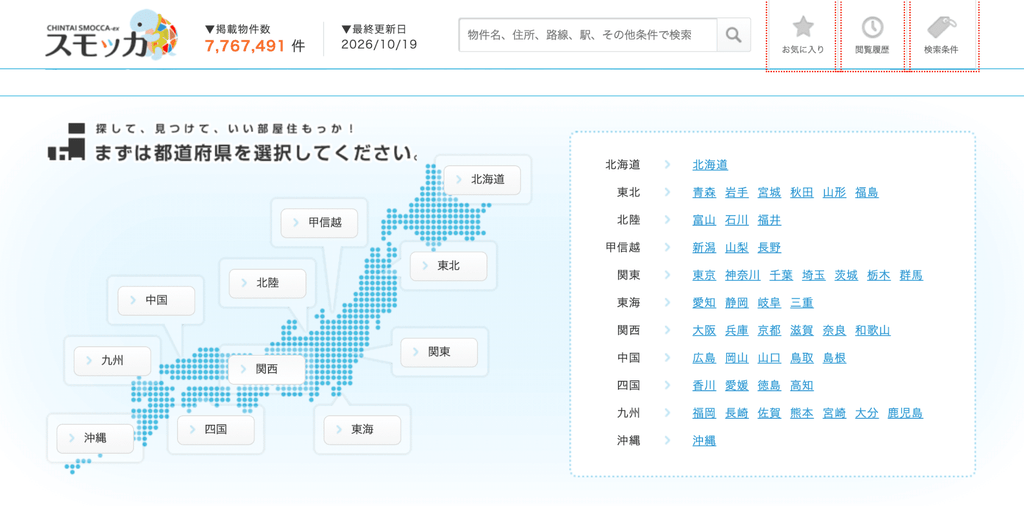Open the 愛媛 prefecture link
The height and width of the screenshot is (506, 1024).
click(737, 385)
